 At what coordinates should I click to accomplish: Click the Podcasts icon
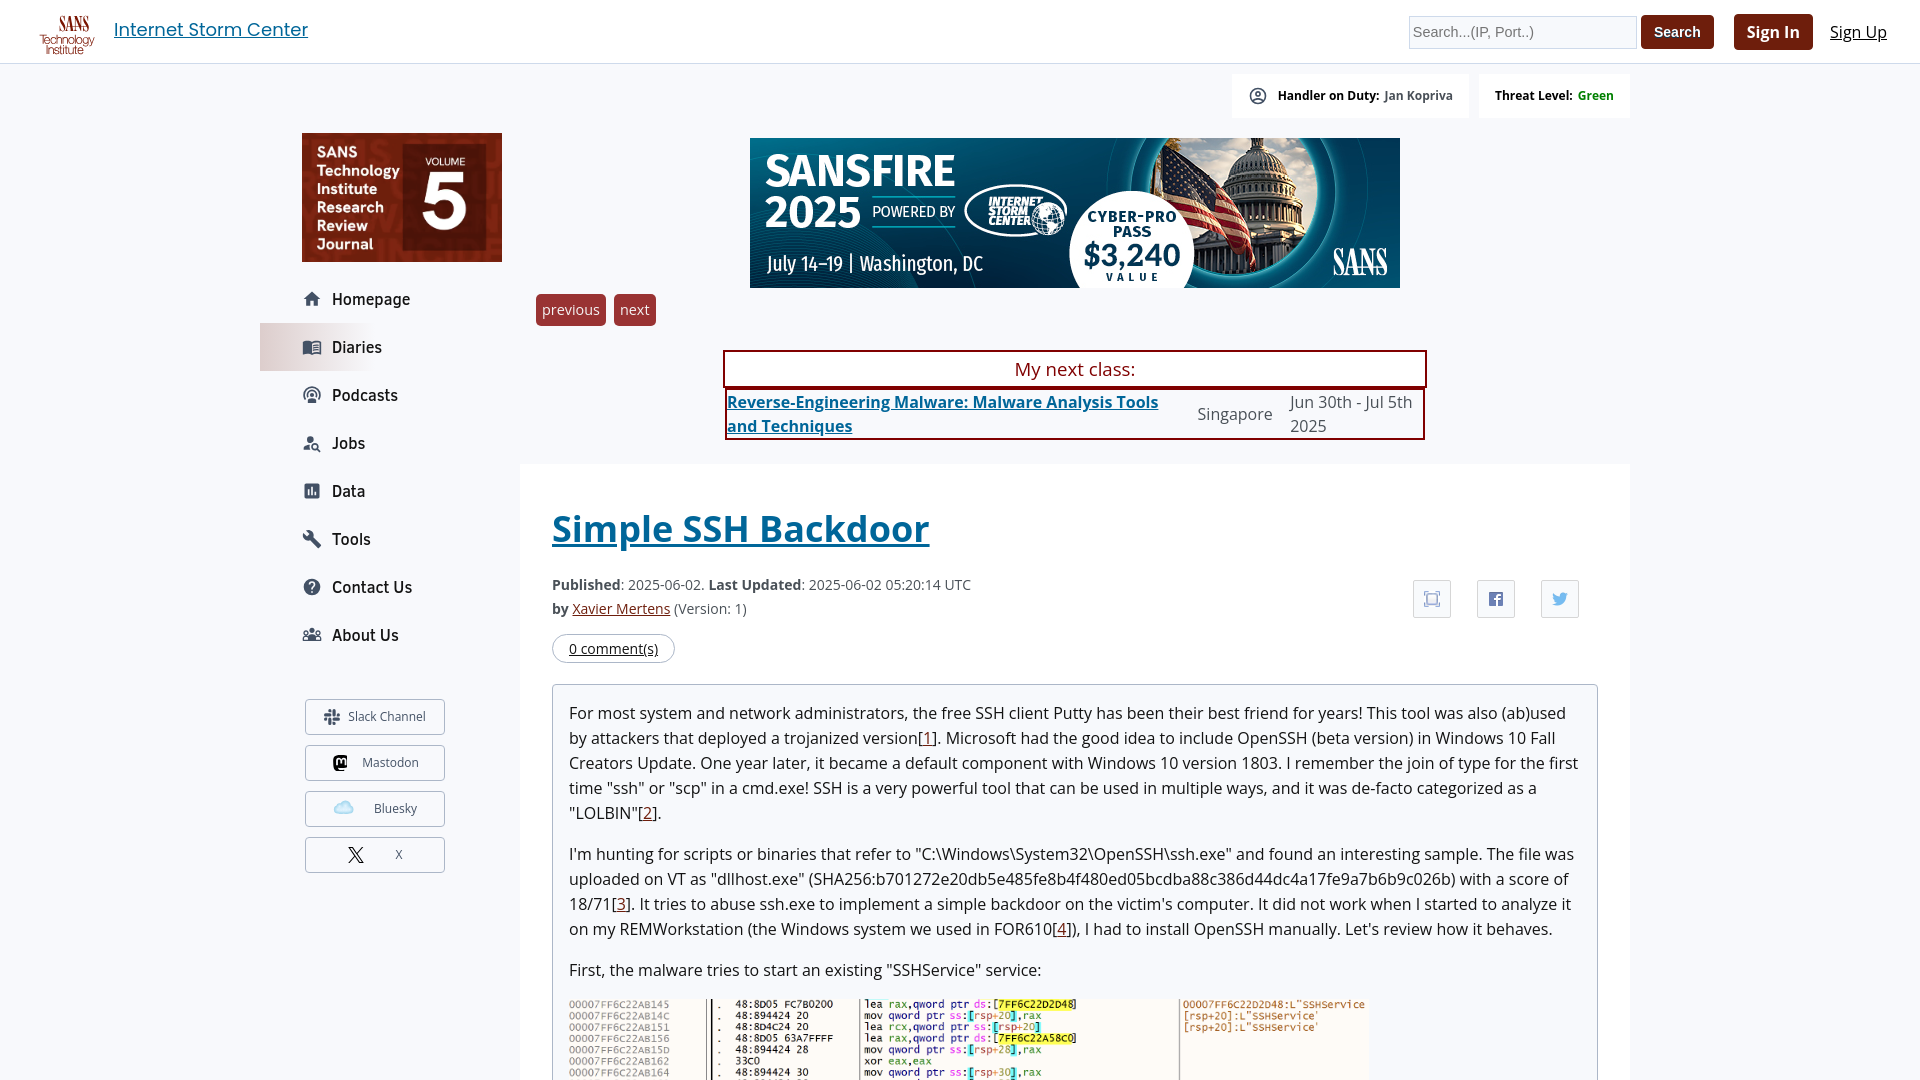click(x=312, y=395)
